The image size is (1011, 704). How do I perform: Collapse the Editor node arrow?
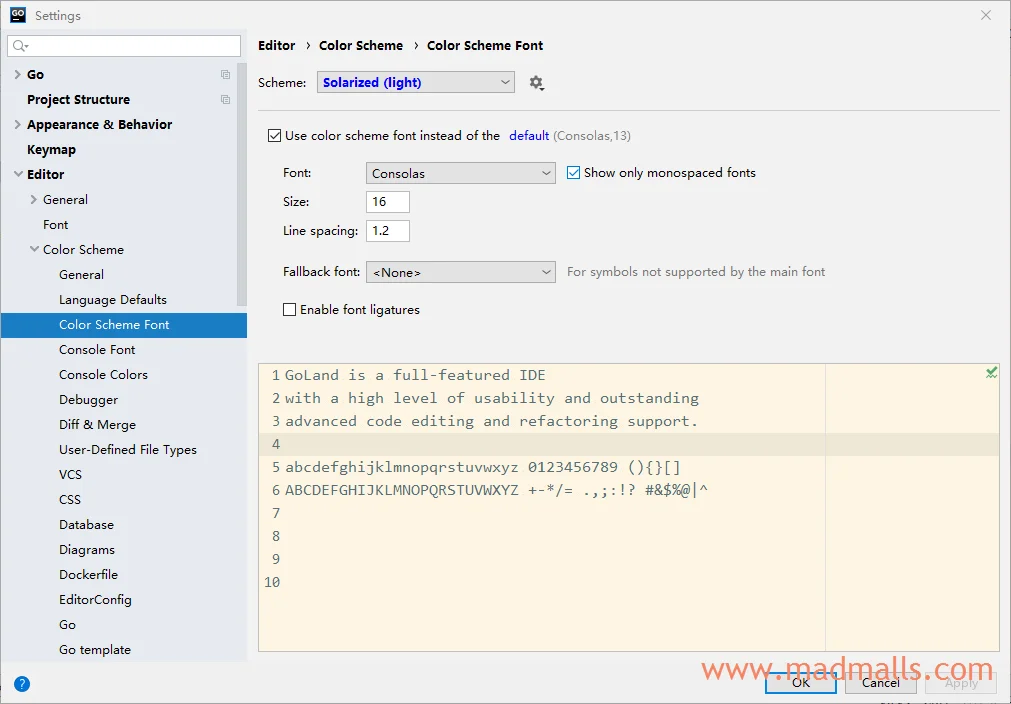pos(17,174)
